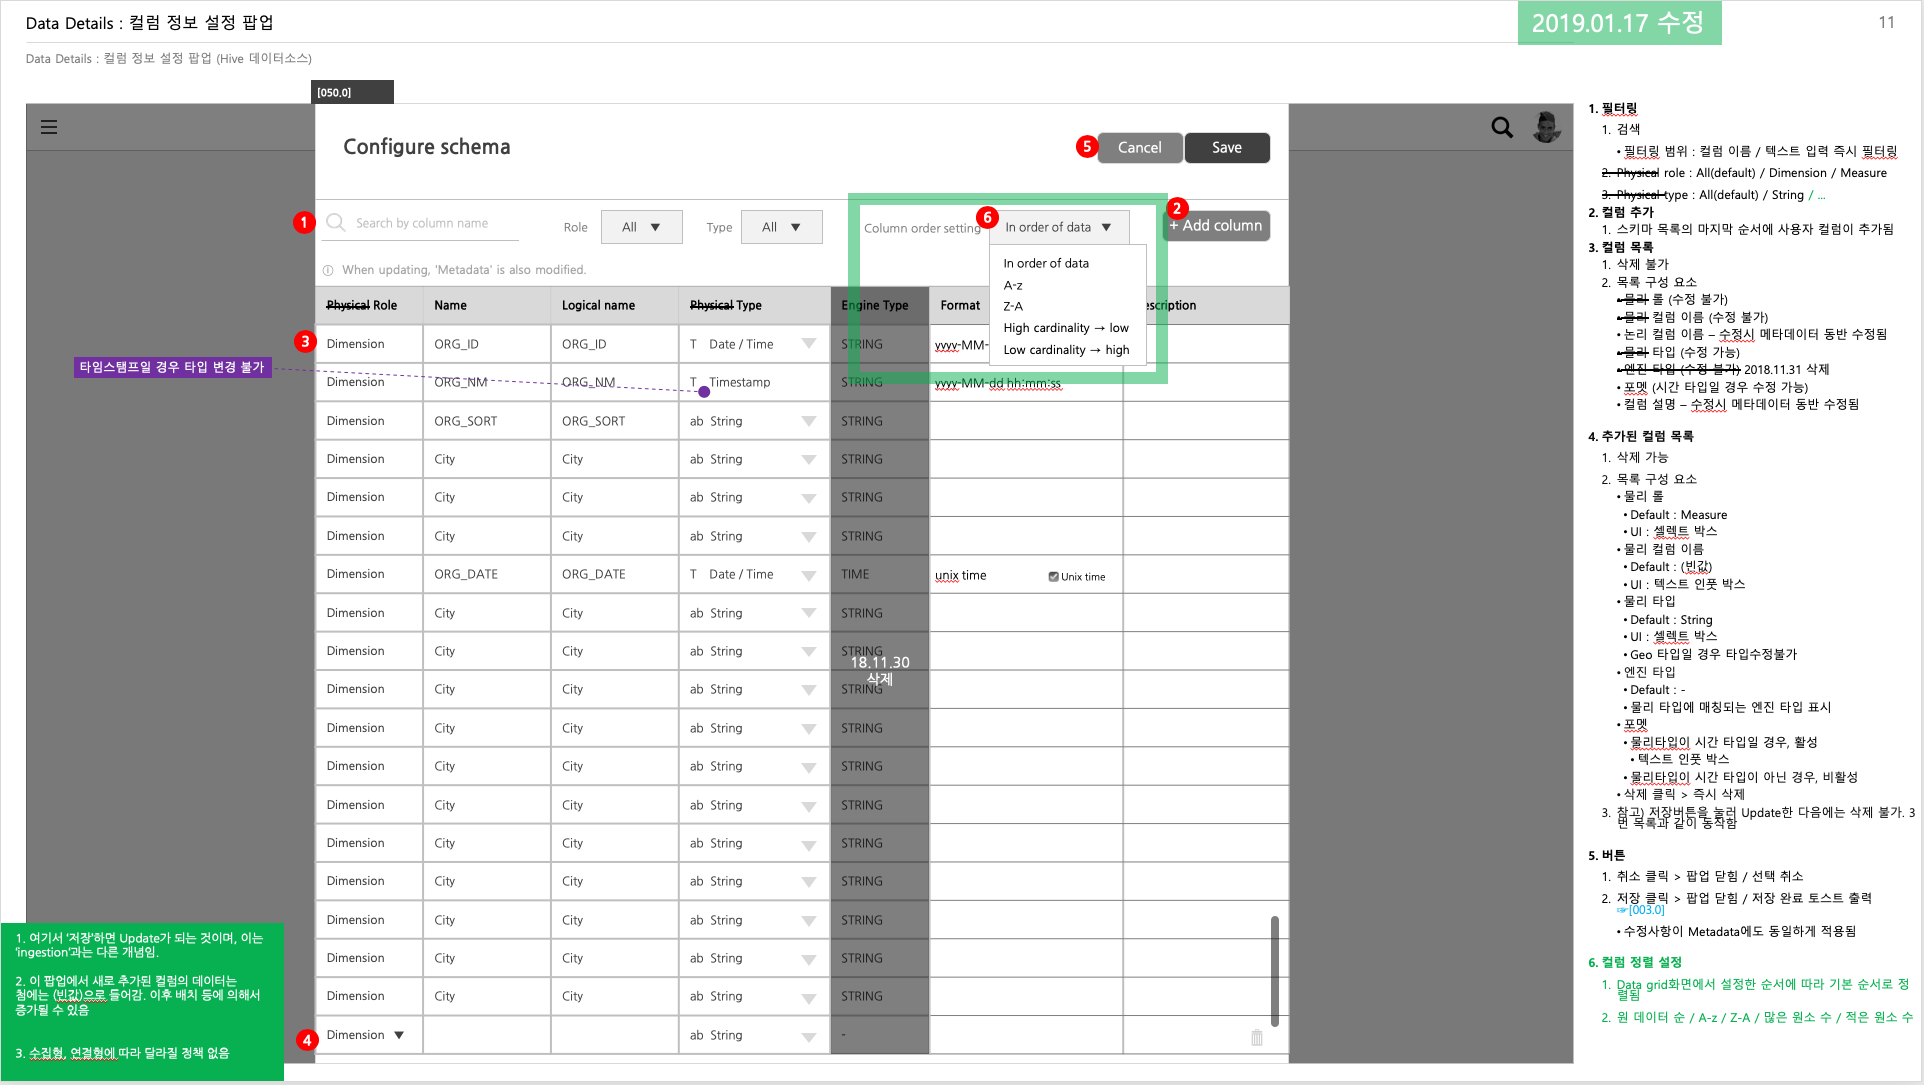
Task: Click the Cancel button
Action: click(x=1140, y=147)
